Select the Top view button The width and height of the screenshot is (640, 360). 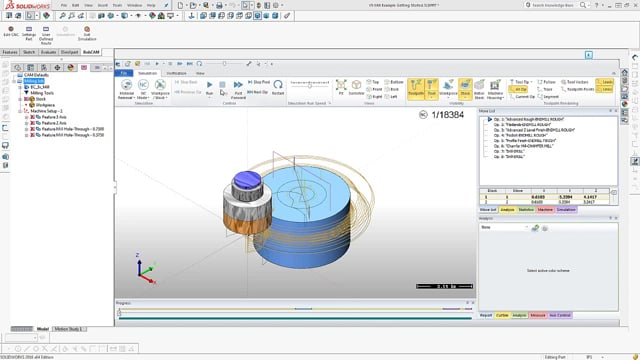[x=373, y=82]
